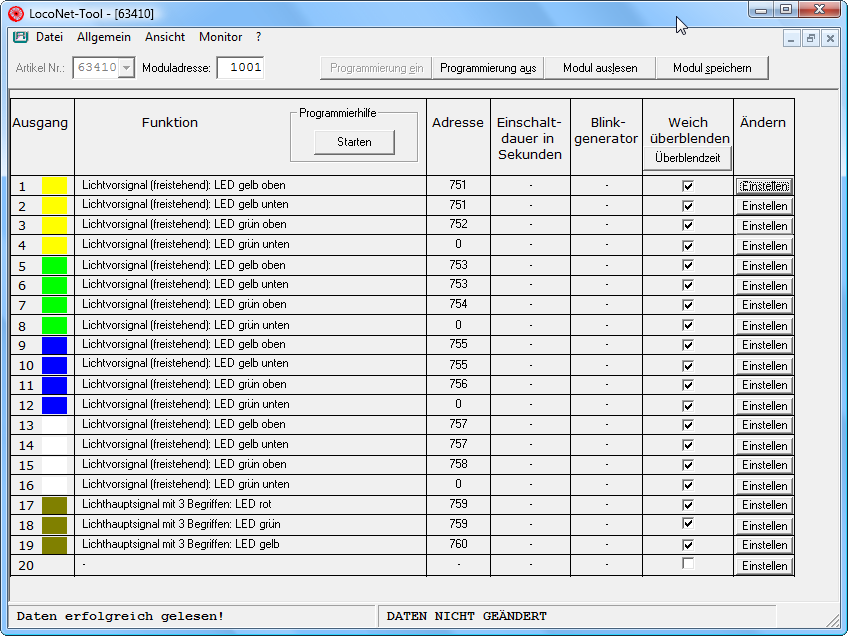Restore the inner document window
This screenshot has width=848, height=636.
pyautogui.click(x=811, y=38)
